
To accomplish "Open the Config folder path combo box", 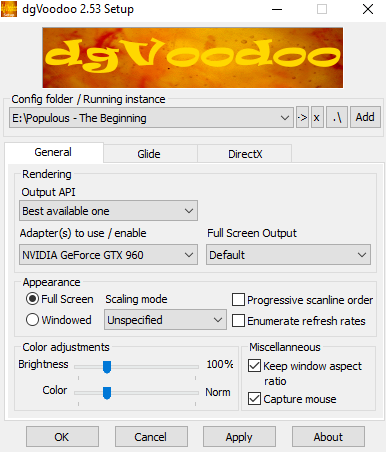I will tap(151, 117).
